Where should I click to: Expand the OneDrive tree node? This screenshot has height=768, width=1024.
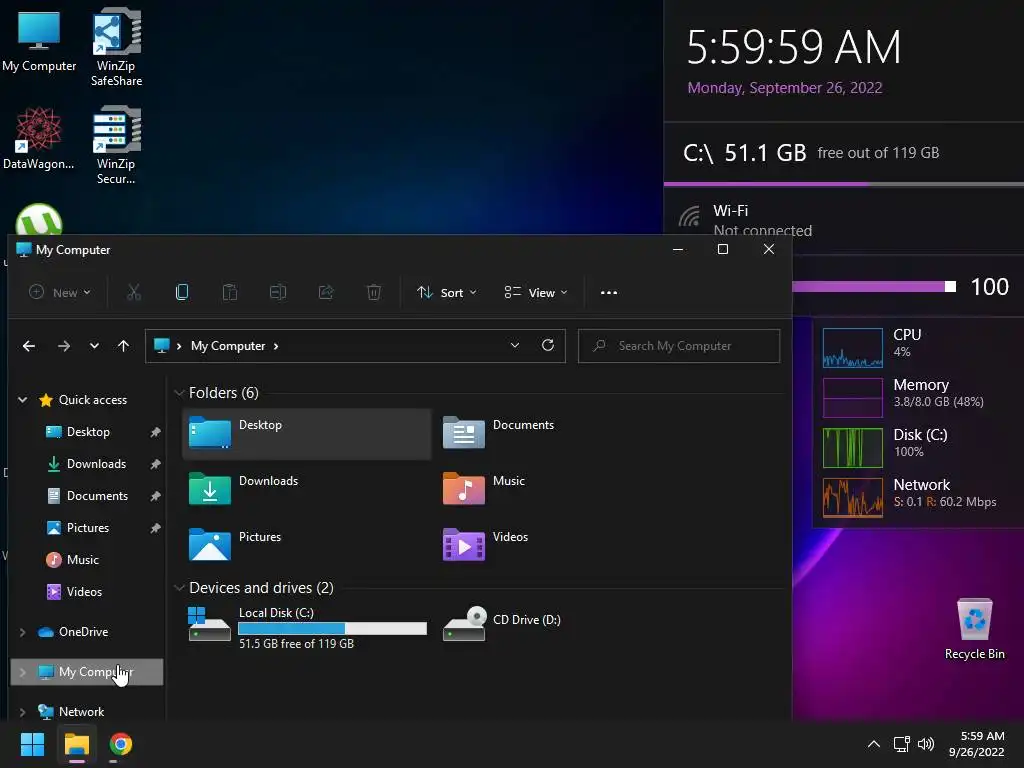point(22,632)
